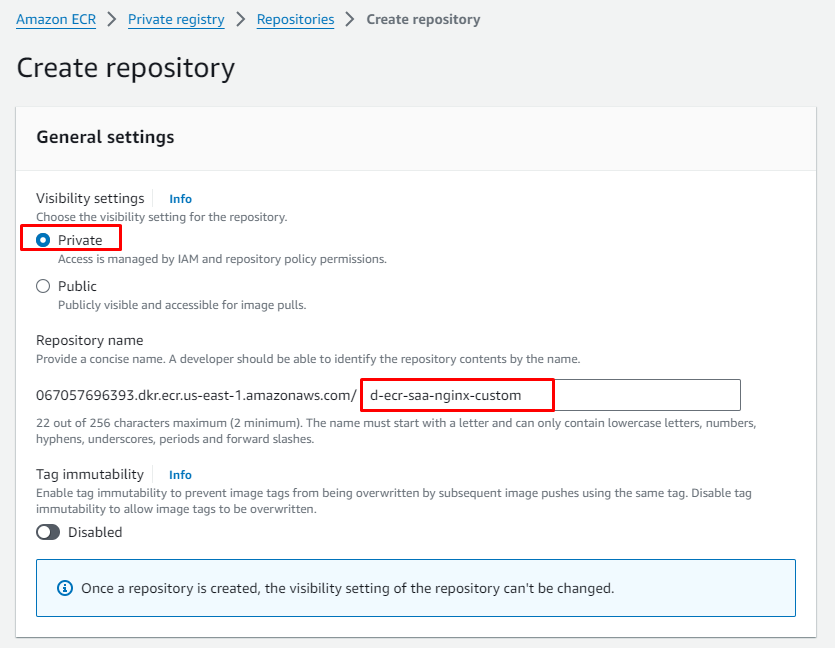Navigate to the Repositories breadcrumb link
This screenshot has width=835, height=648.
295,19
